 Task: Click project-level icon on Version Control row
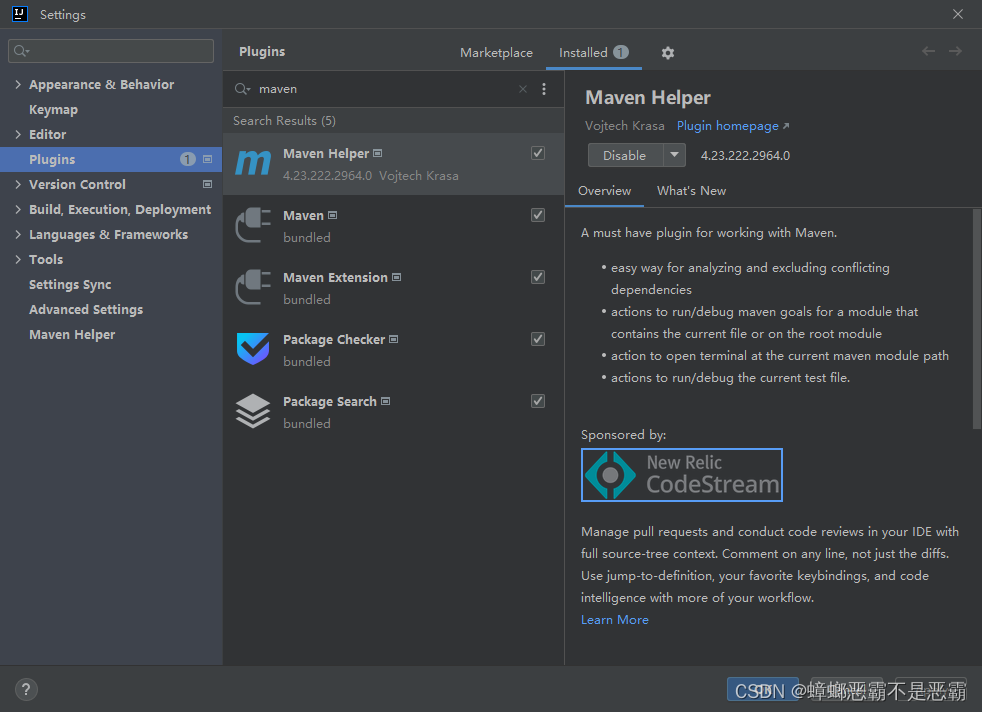(207, 184)
